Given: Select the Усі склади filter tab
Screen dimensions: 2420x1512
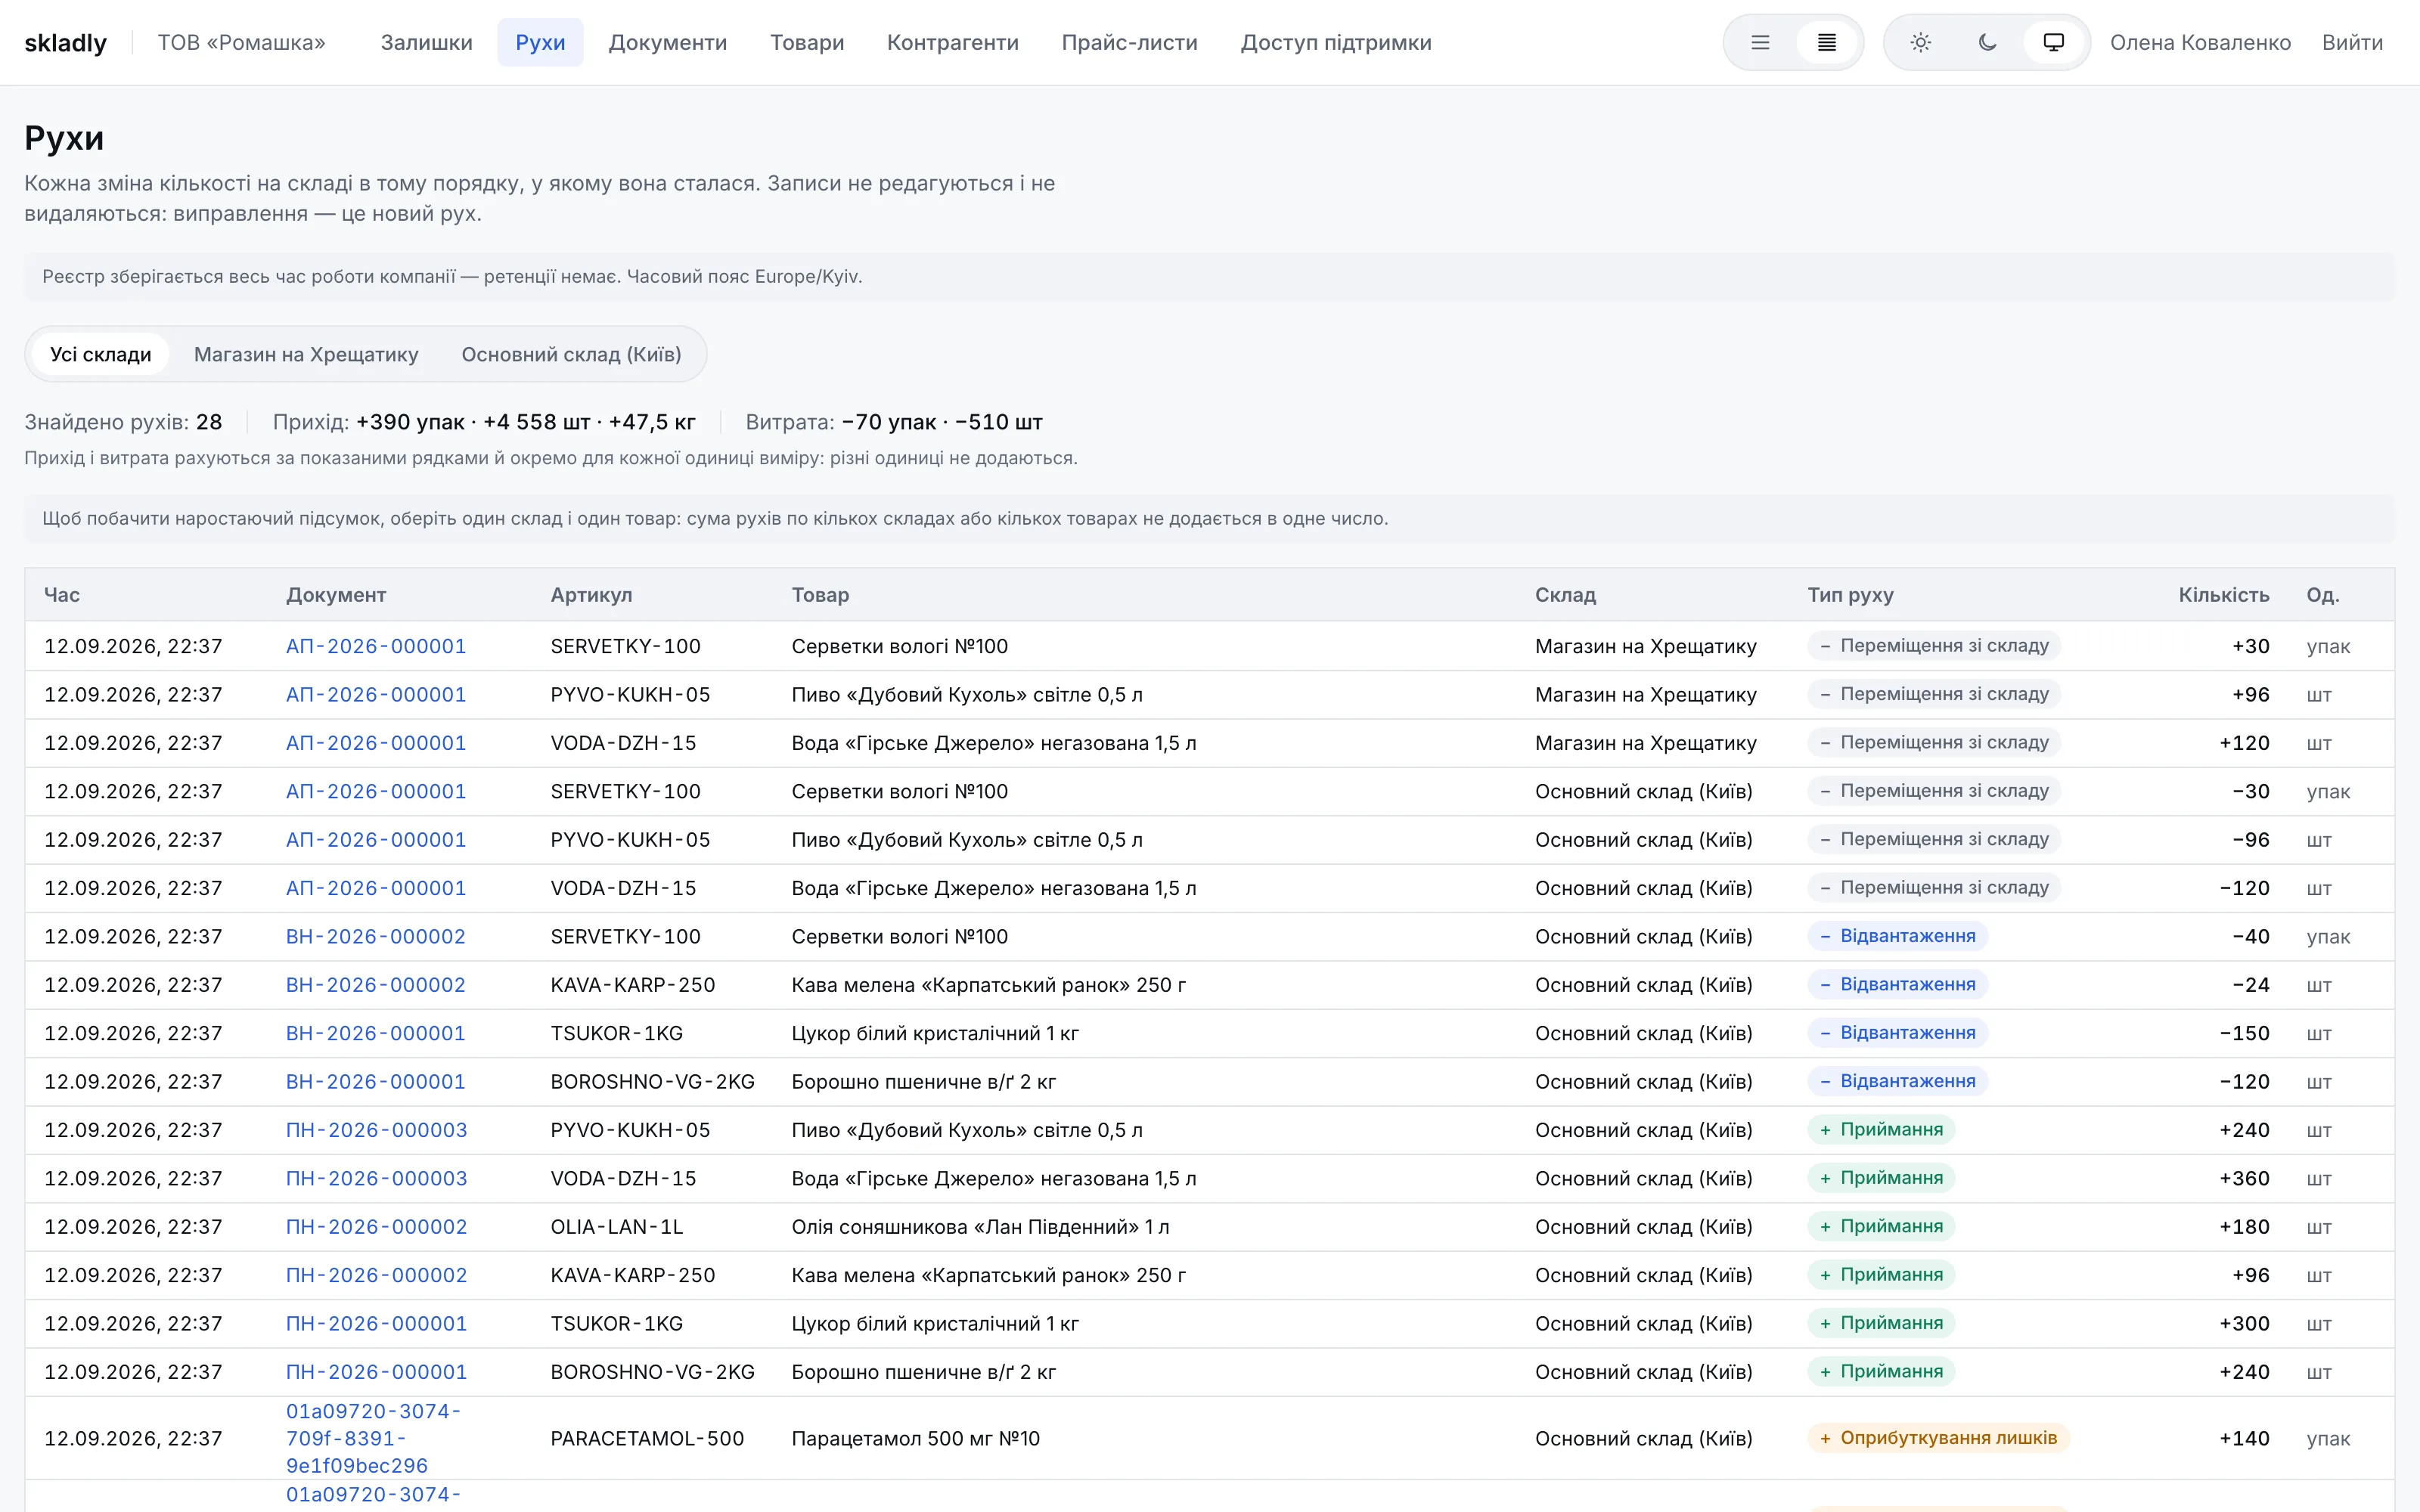Looking at the screenshot, I should [100, 354].
